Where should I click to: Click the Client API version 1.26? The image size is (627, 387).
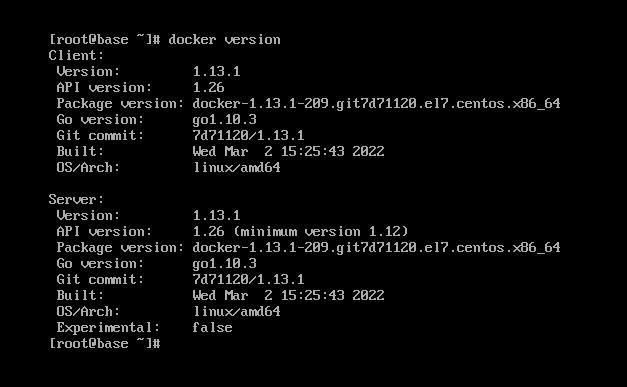[208, 88]
